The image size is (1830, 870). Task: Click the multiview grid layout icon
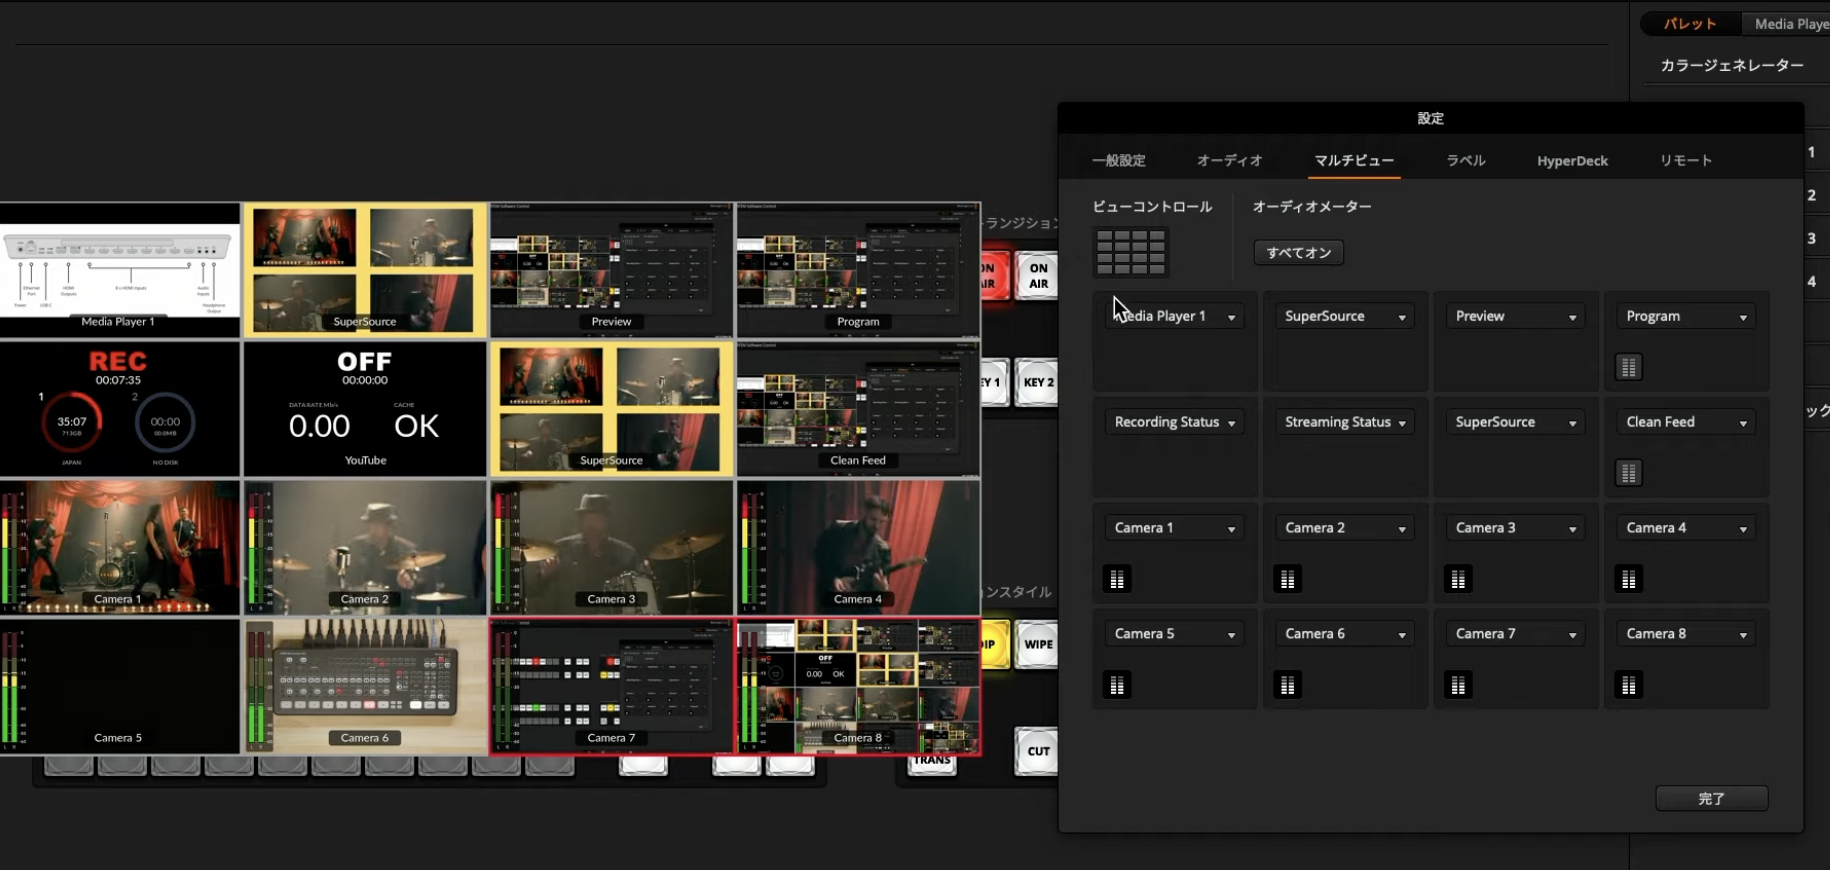pyautogui.click(x=1130, y=252)
